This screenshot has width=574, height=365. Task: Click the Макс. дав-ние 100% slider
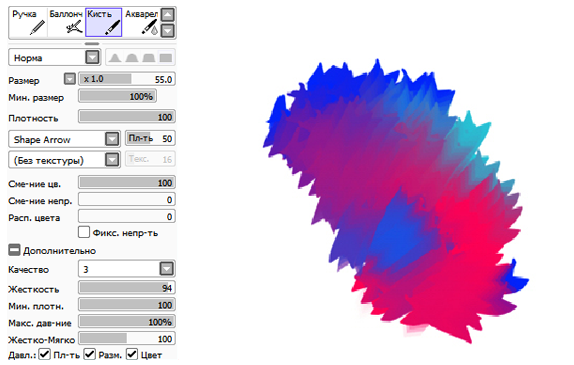coord(127,322)
